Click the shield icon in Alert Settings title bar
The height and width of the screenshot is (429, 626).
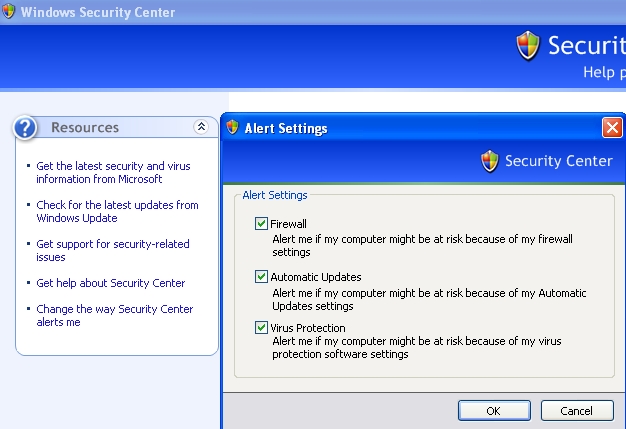[x=232, y=128]
